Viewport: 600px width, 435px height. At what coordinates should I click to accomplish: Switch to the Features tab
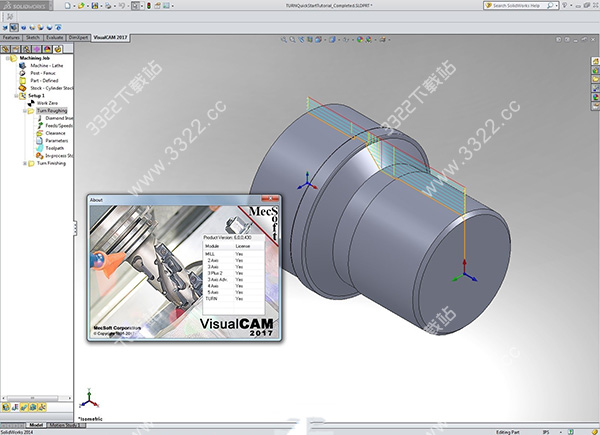(x=11, y=37)
